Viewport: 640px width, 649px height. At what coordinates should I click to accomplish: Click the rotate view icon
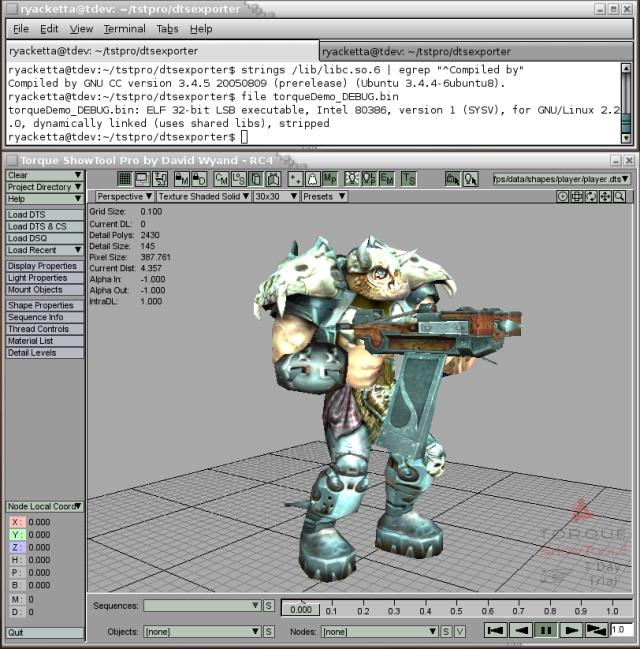coord(591,197)
